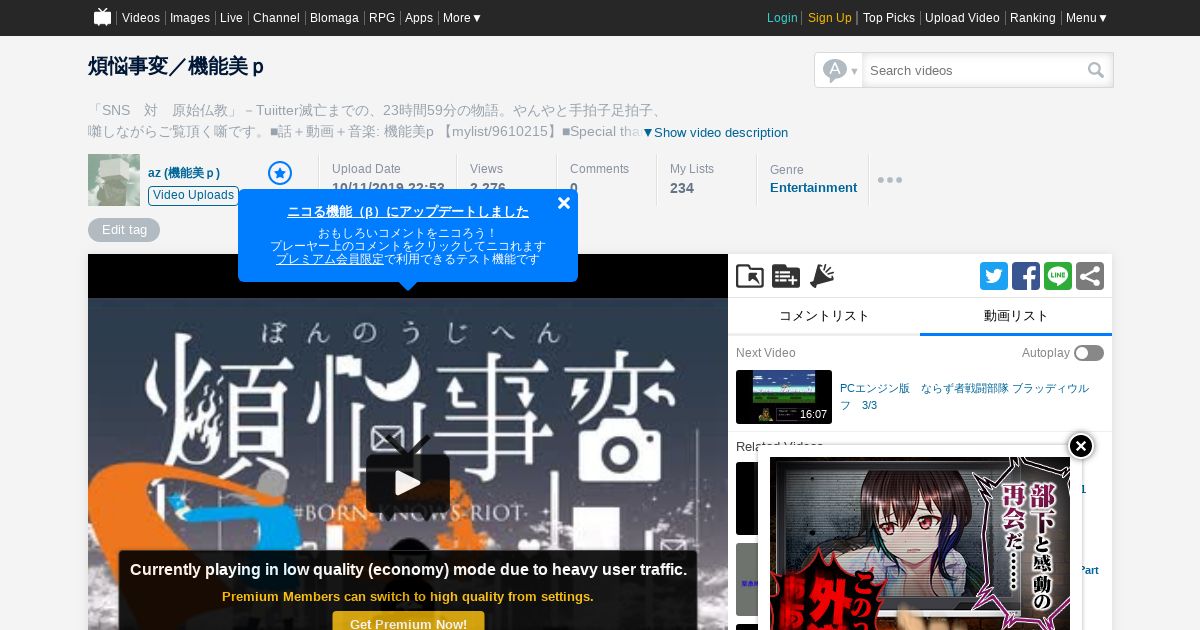
Task: Click the video title 煩悩事変／機能美ｐ
Action: point(176,66)
